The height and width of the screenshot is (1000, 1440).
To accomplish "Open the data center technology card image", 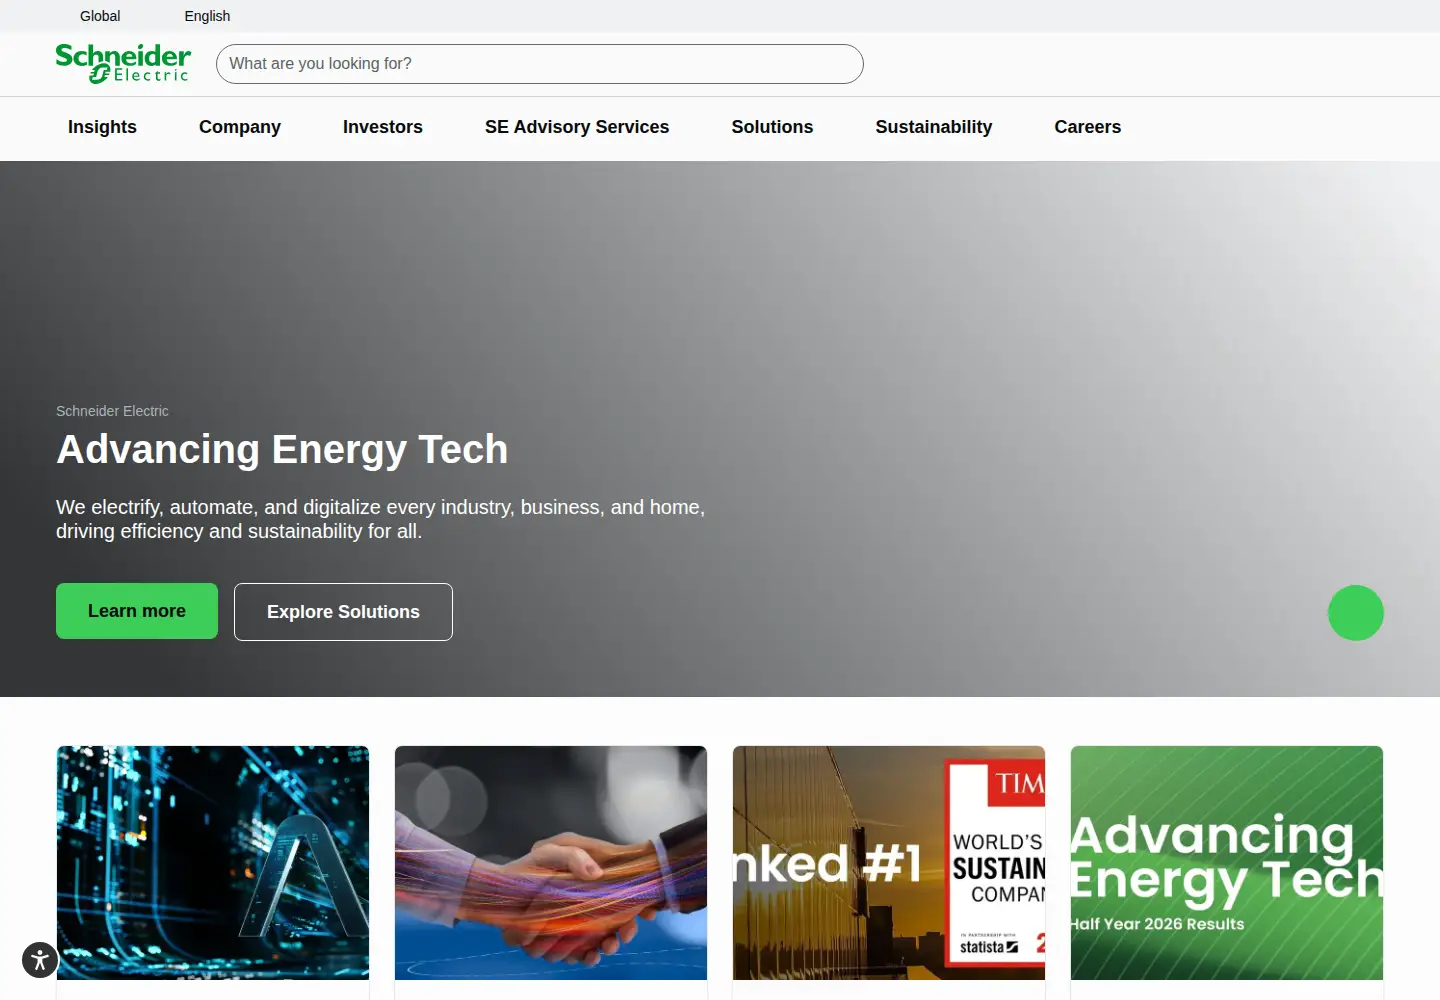I will click(213, 863).
